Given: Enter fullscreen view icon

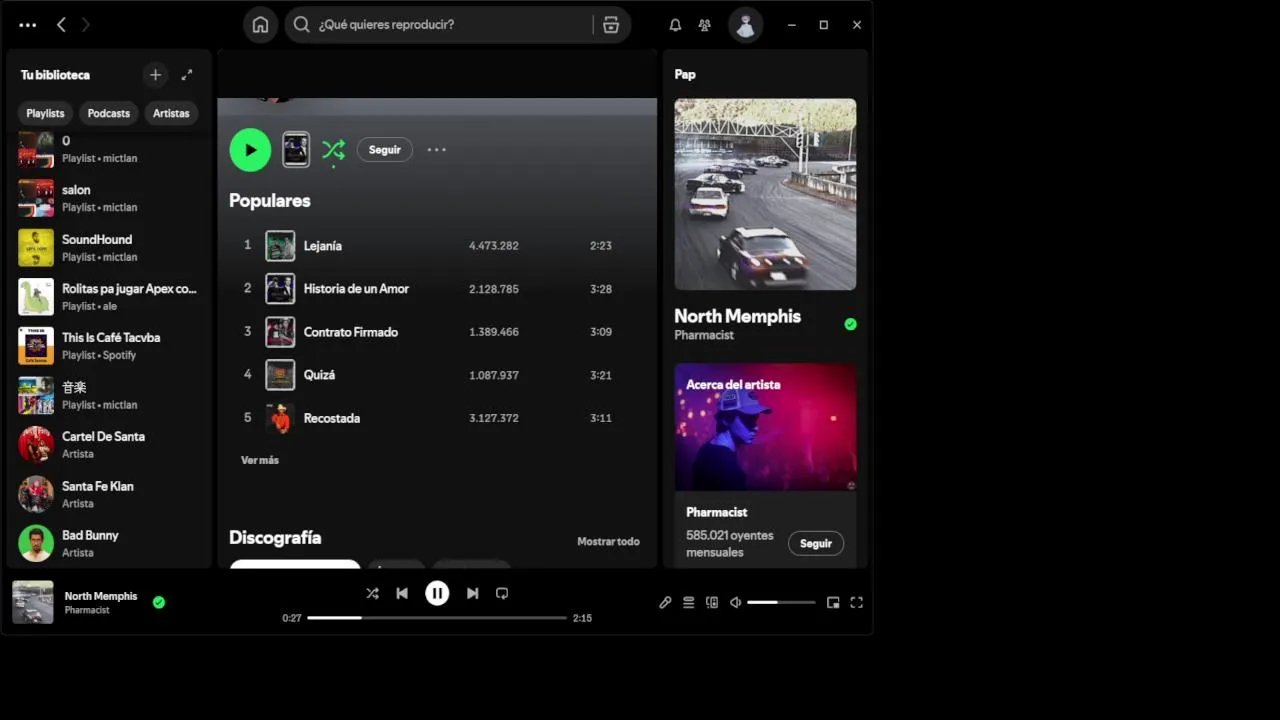Looking at the screenshot, I should pyautogui.click(x=857, y=602).
